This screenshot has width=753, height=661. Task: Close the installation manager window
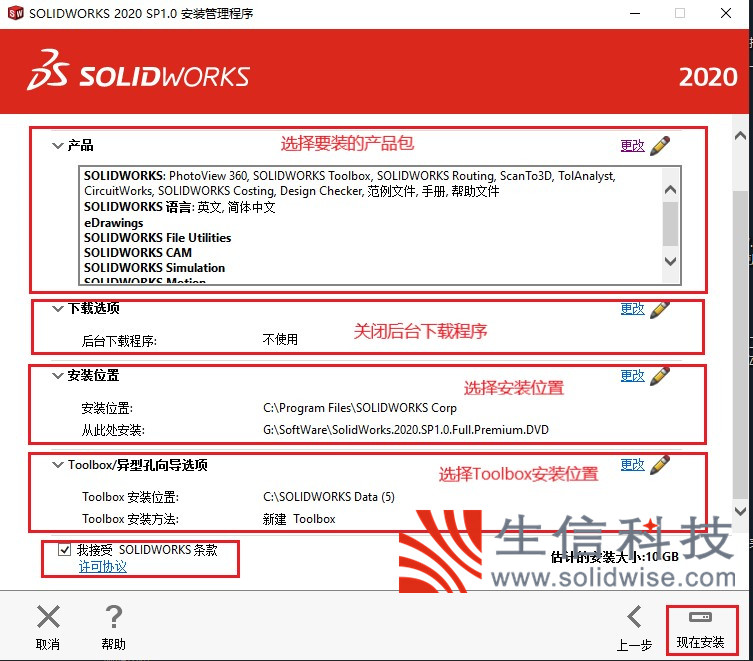[726, 13]
